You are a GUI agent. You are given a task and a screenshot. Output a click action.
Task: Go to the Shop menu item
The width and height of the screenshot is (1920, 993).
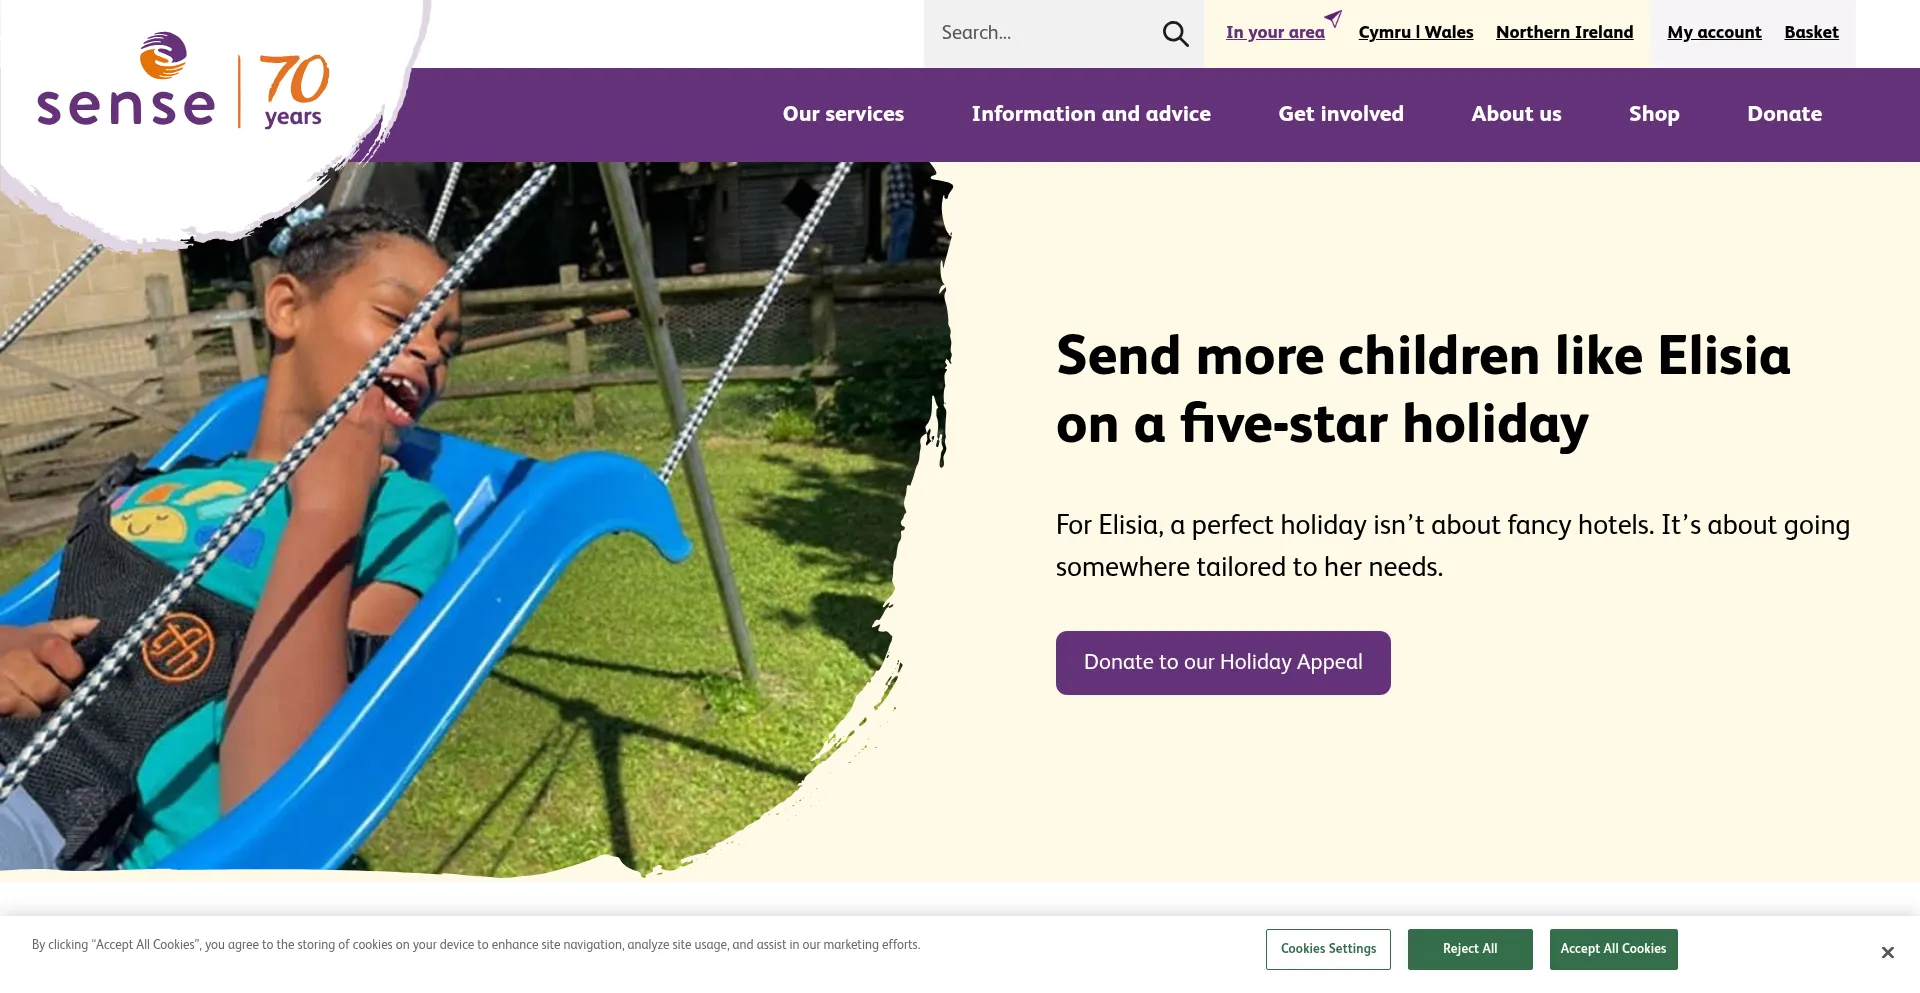click(x=1654, y=114)
